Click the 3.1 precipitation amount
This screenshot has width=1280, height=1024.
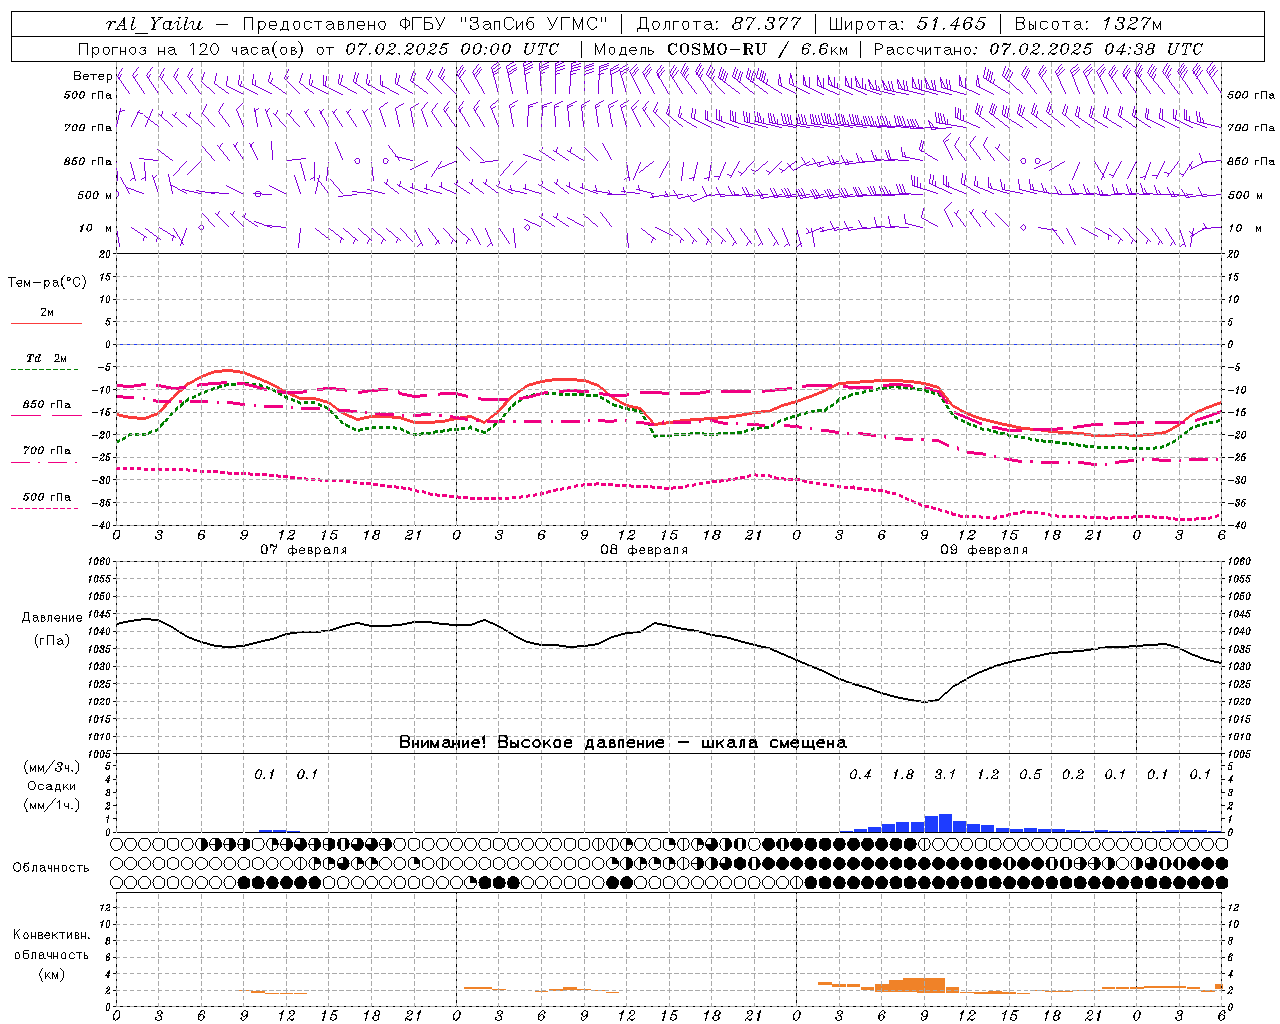[x=945, y=774]
